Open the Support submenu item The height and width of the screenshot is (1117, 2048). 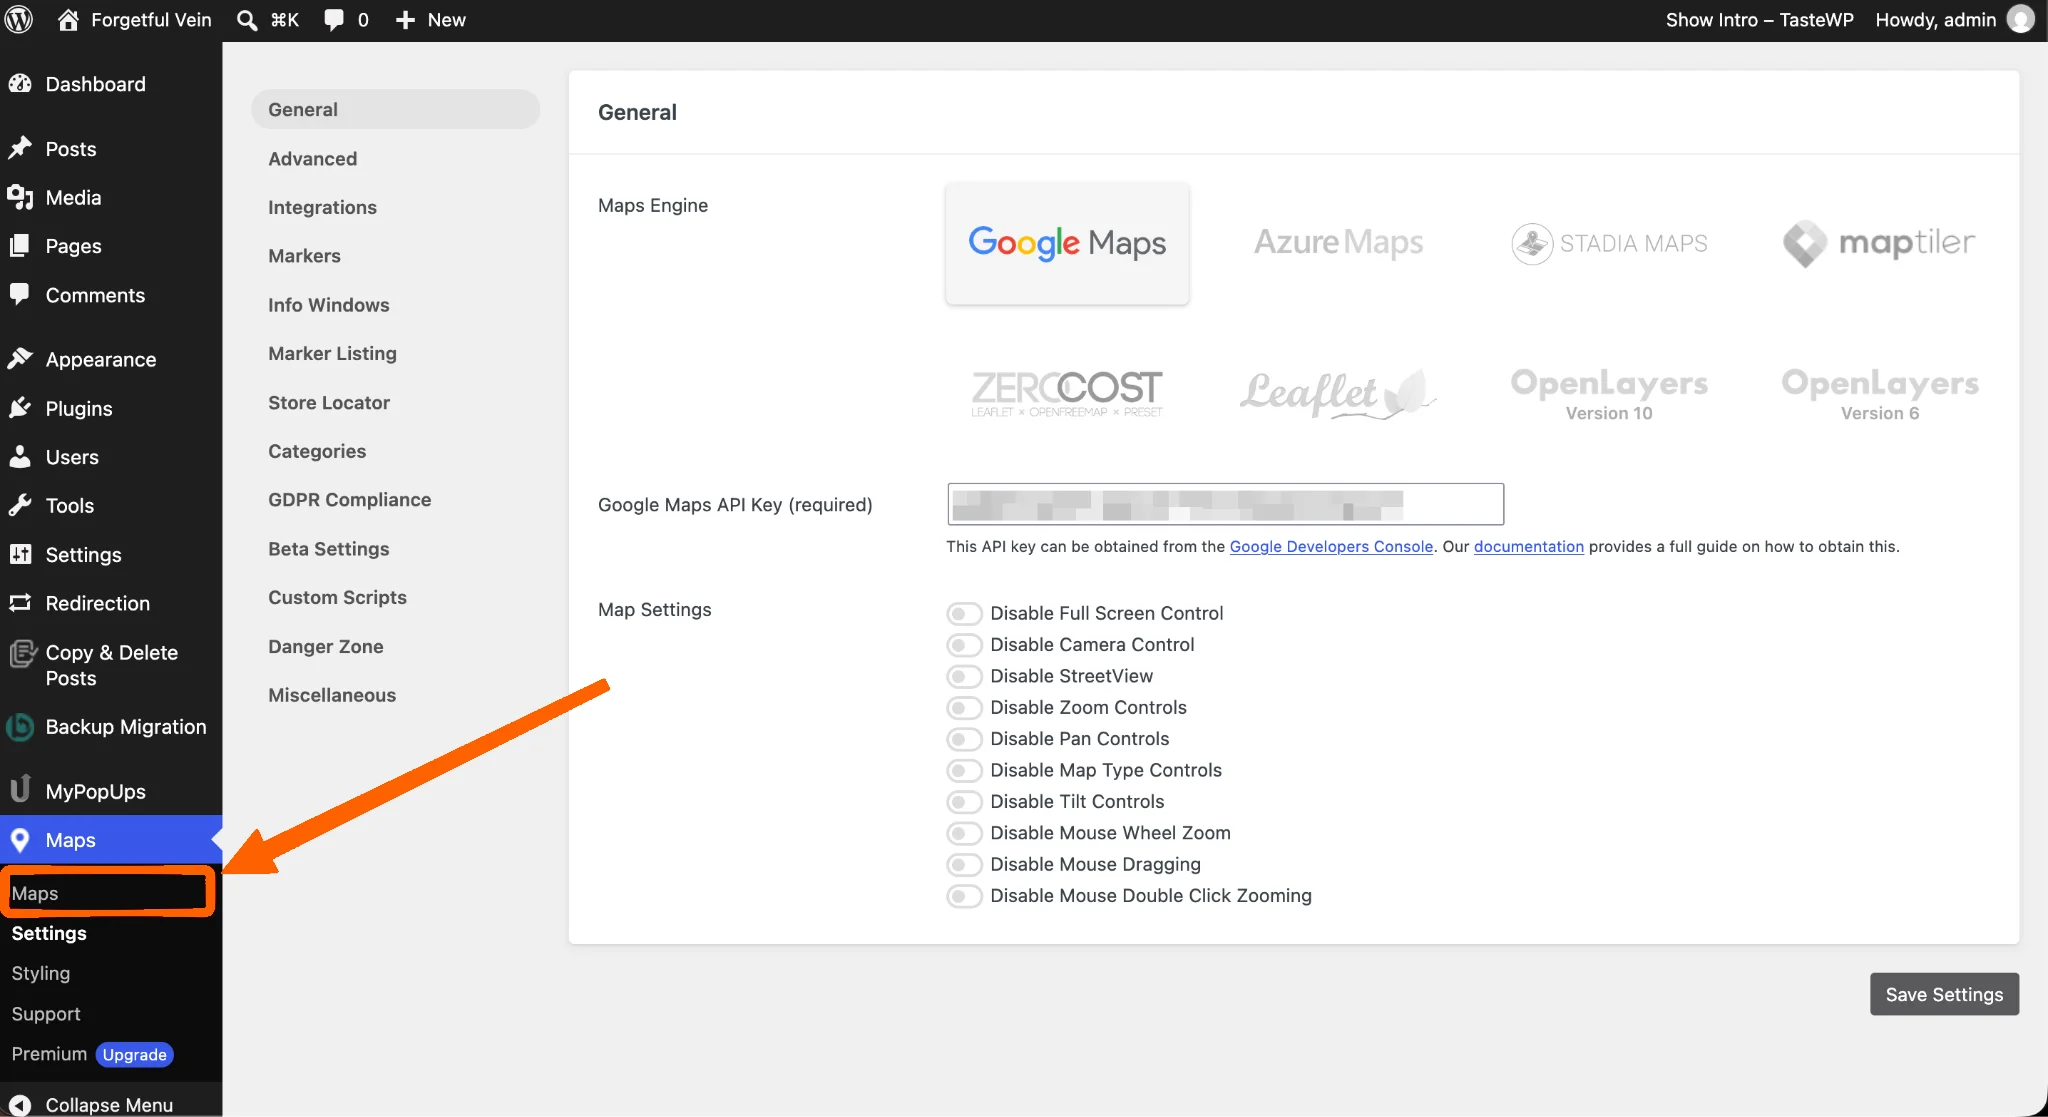click(x=46, y=1014)
